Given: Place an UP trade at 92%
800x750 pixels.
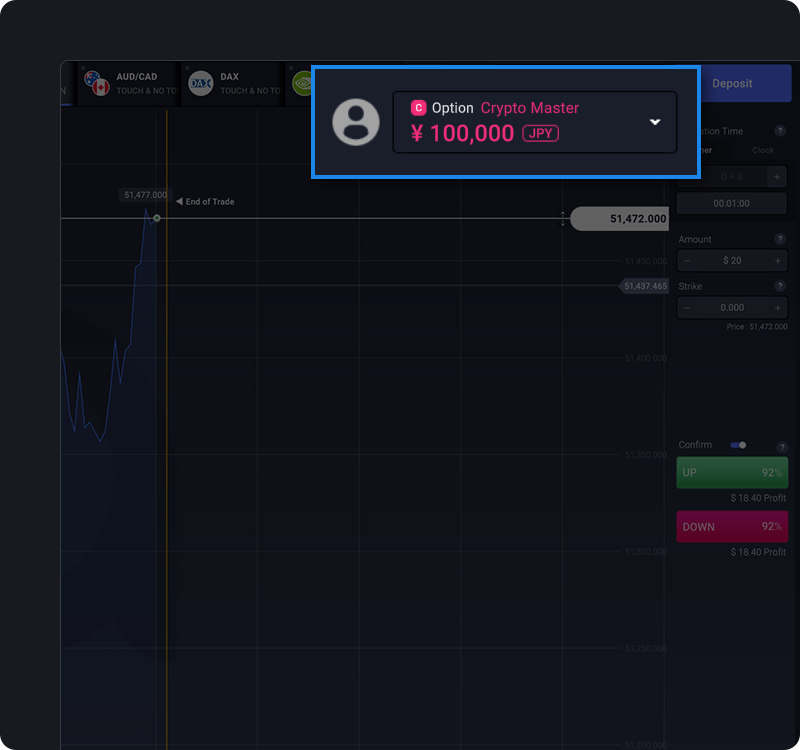Looking at the screenshot, I should click(x=732, y=472).
